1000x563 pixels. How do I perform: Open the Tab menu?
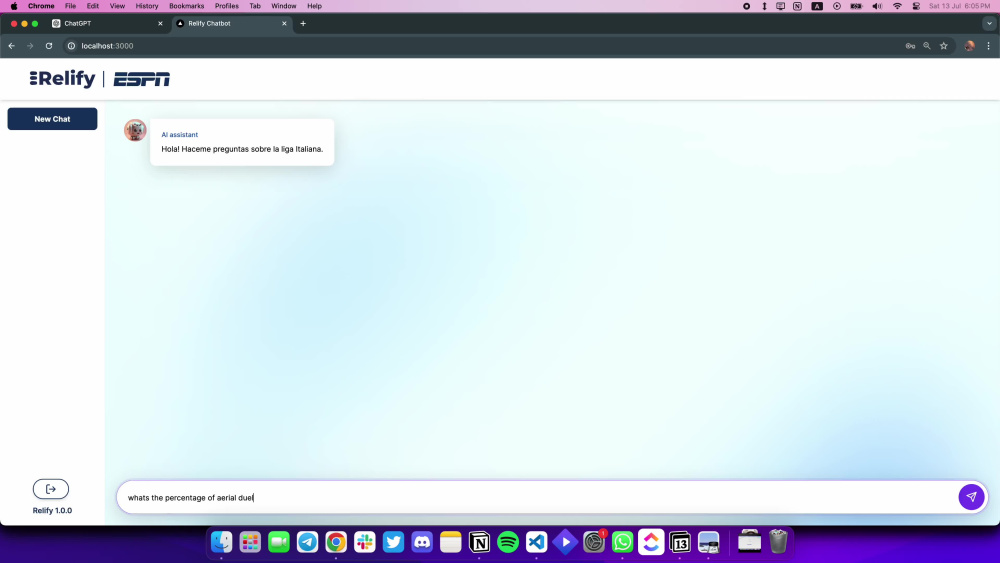click(255, 6)
